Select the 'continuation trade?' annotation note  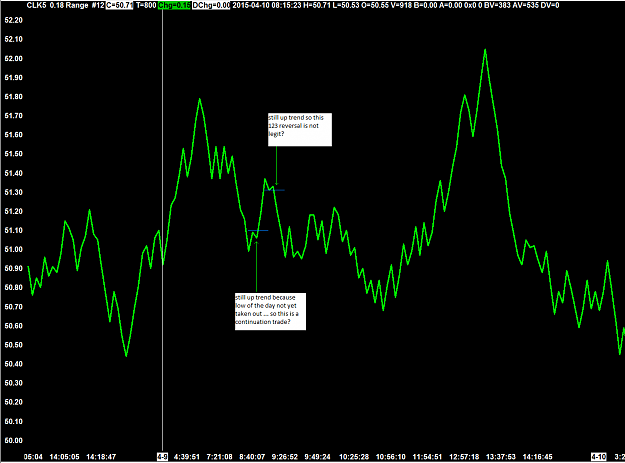coord(270,312)
